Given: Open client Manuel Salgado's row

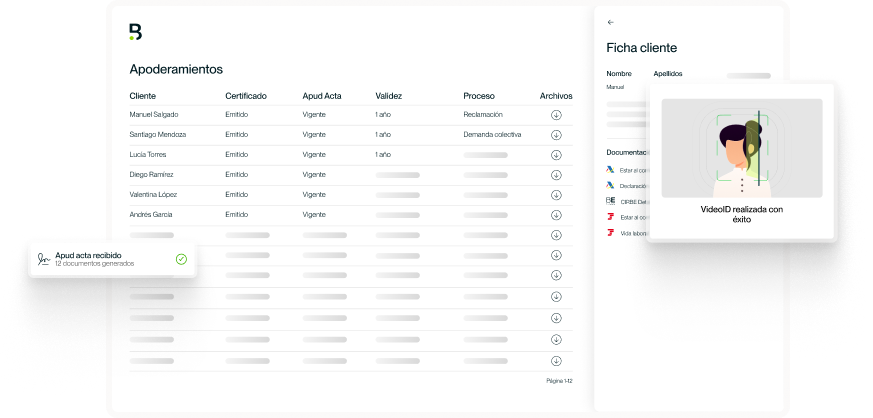Looking at the screenshot, I should point(154,115).
